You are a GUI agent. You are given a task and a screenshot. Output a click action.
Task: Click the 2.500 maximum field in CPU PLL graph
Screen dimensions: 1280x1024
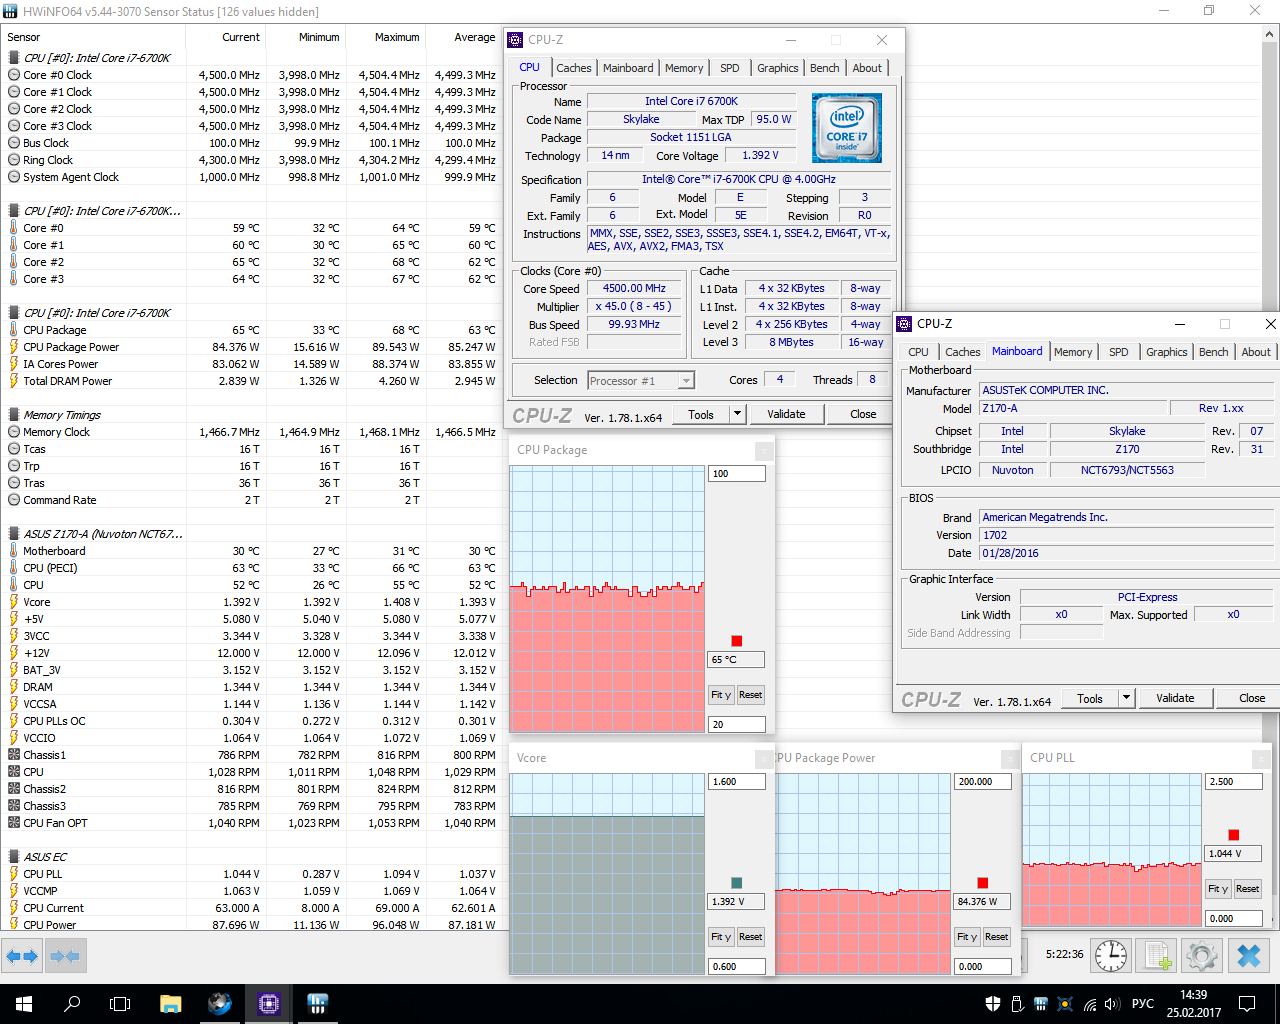coord(1234,782)
